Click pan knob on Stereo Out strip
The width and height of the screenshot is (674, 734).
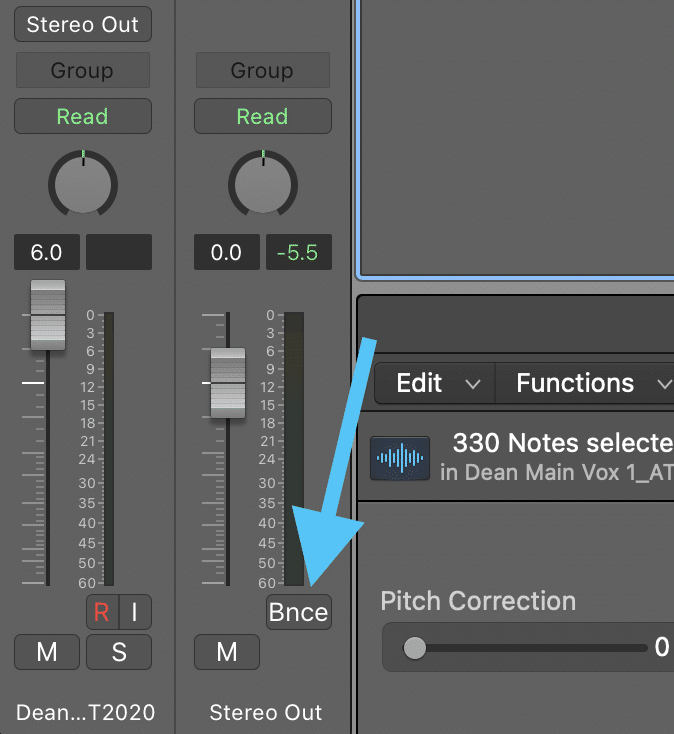[x=263, y=184]
